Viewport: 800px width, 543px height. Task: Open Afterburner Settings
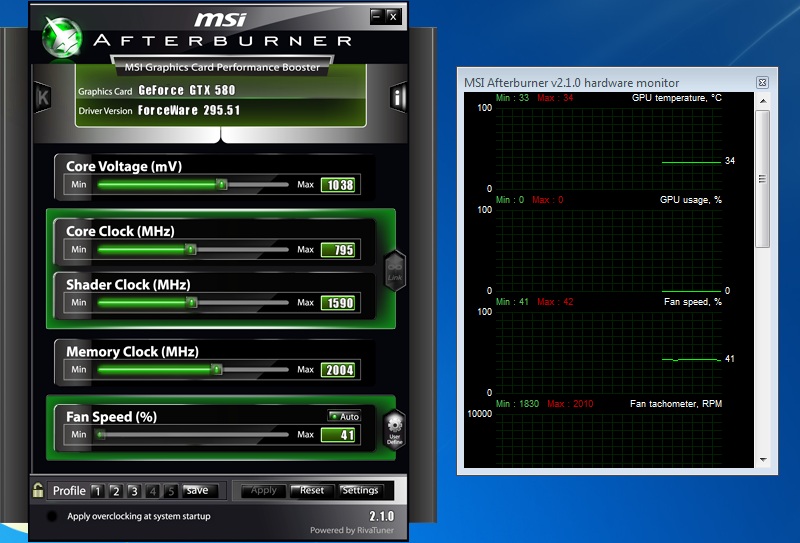pyautogui.click(x=360, y=490)
